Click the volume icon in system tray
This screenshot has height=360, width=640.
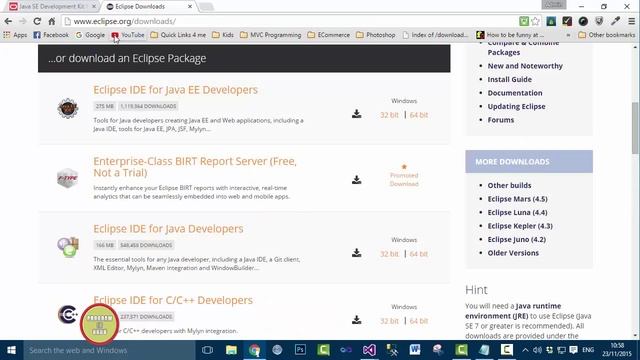pos(537,350)
